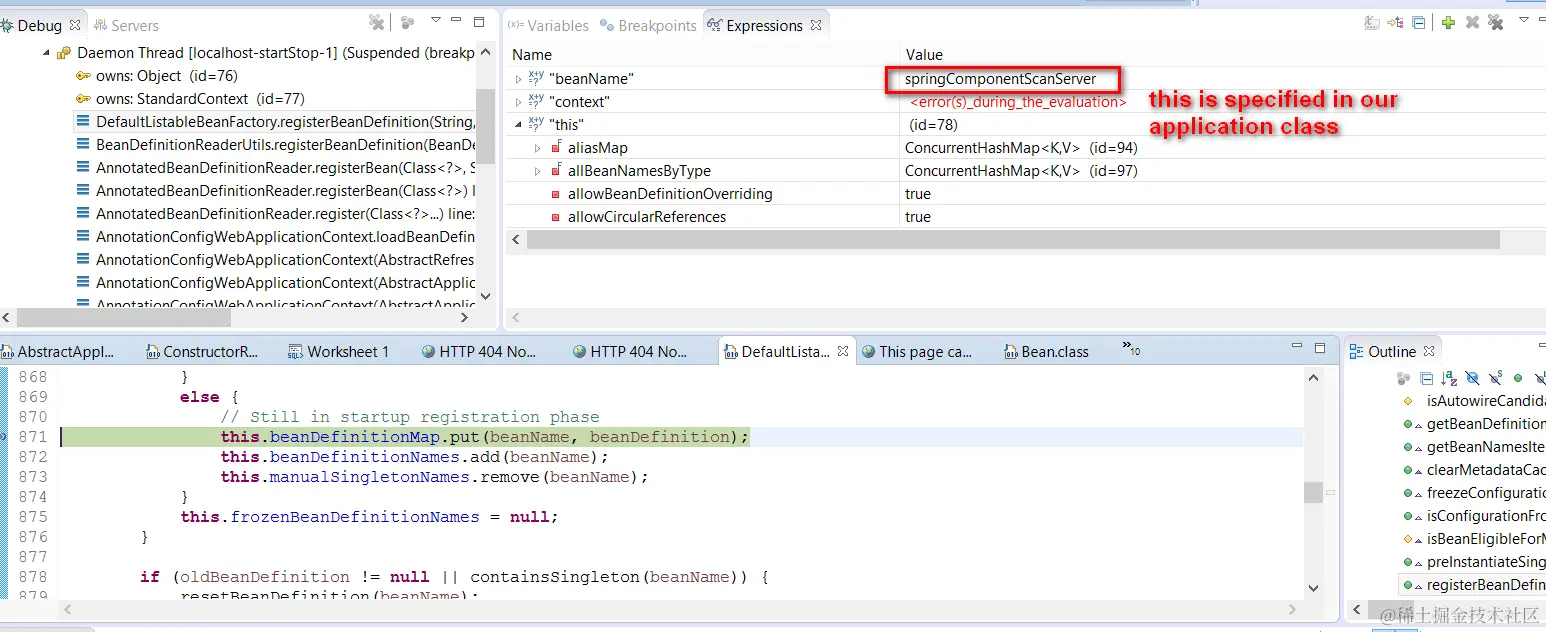The height and width of the screenshot is (632, 1546).
Task: Click the grouped-spheres icon in Debug toolbar
Action: coord(407,22)
